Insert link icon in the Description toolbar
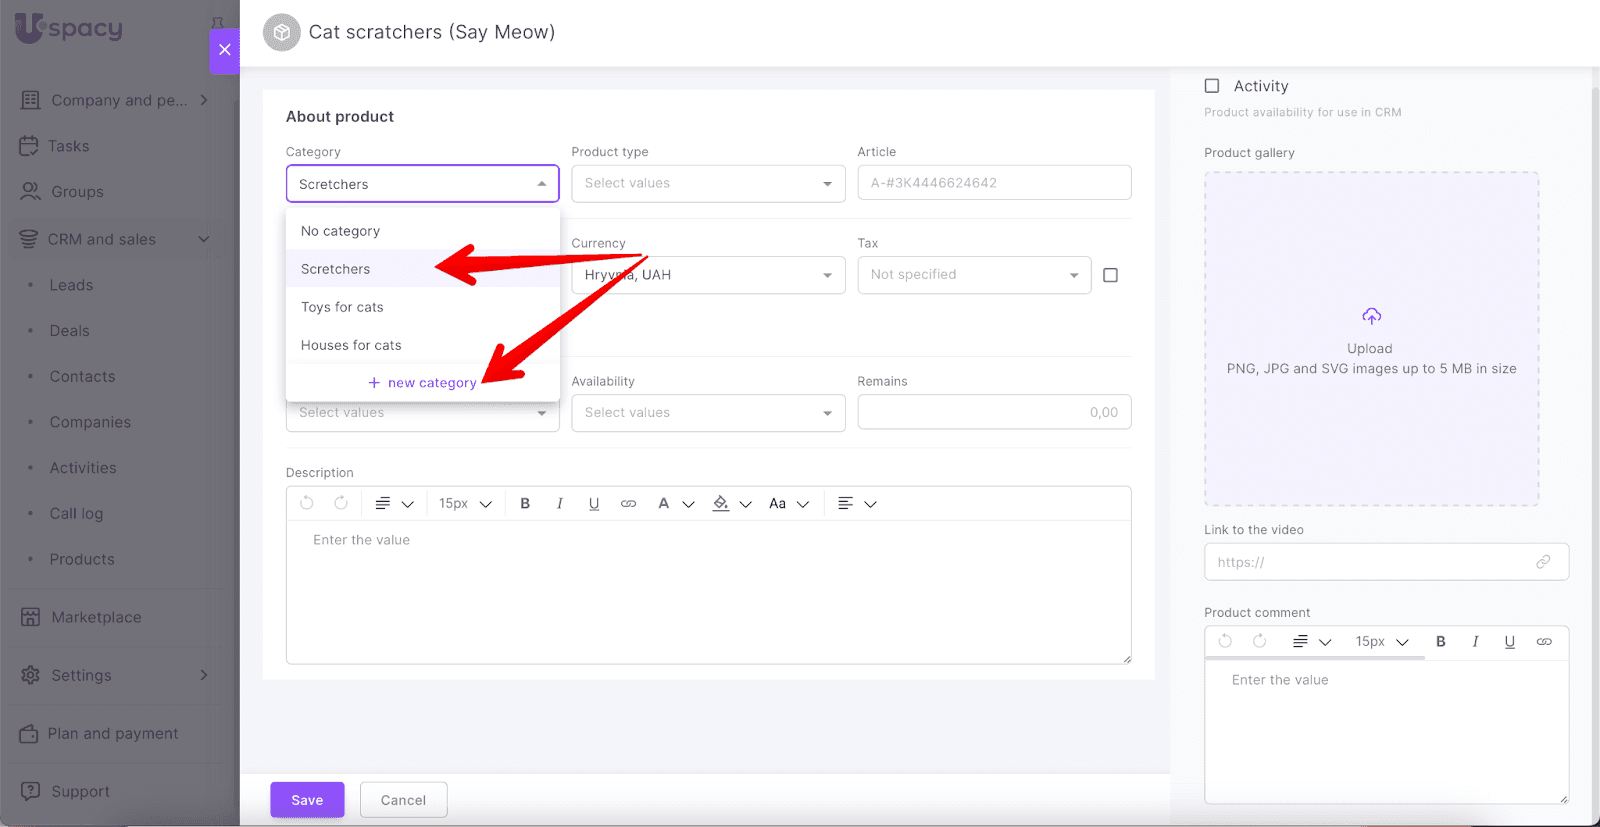1600x827 pixels. coord(628,504)
